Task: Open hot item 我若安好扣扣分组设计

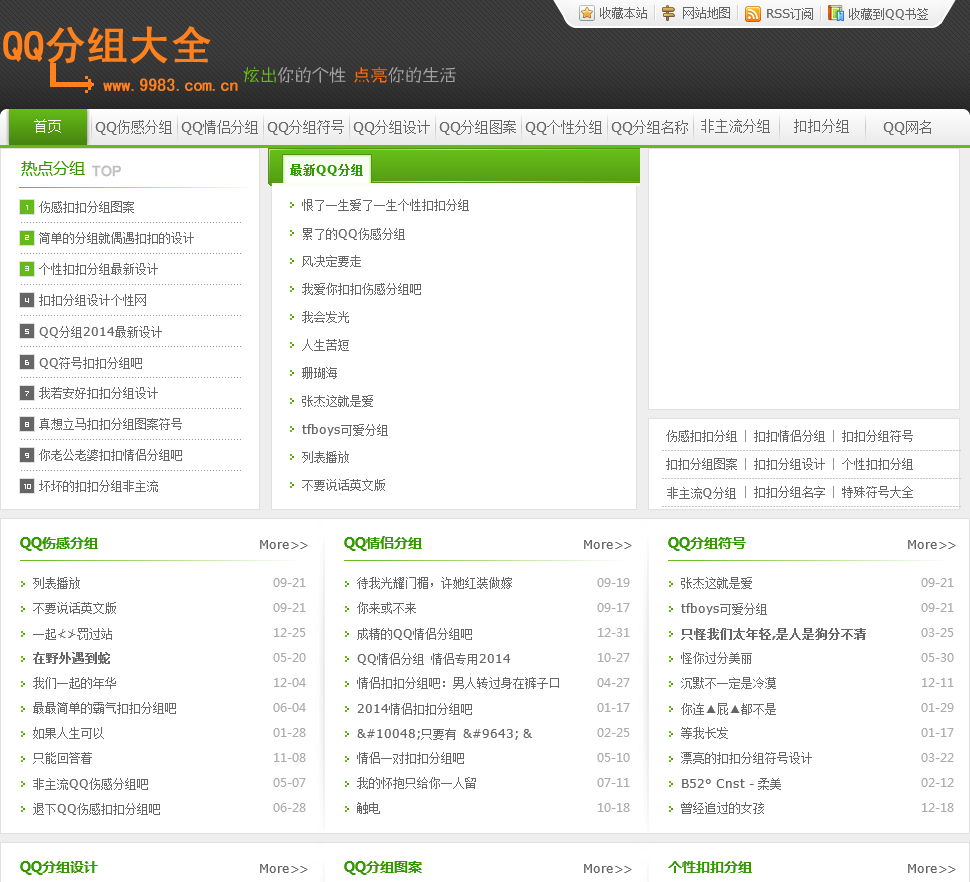Action: (98, 393)
